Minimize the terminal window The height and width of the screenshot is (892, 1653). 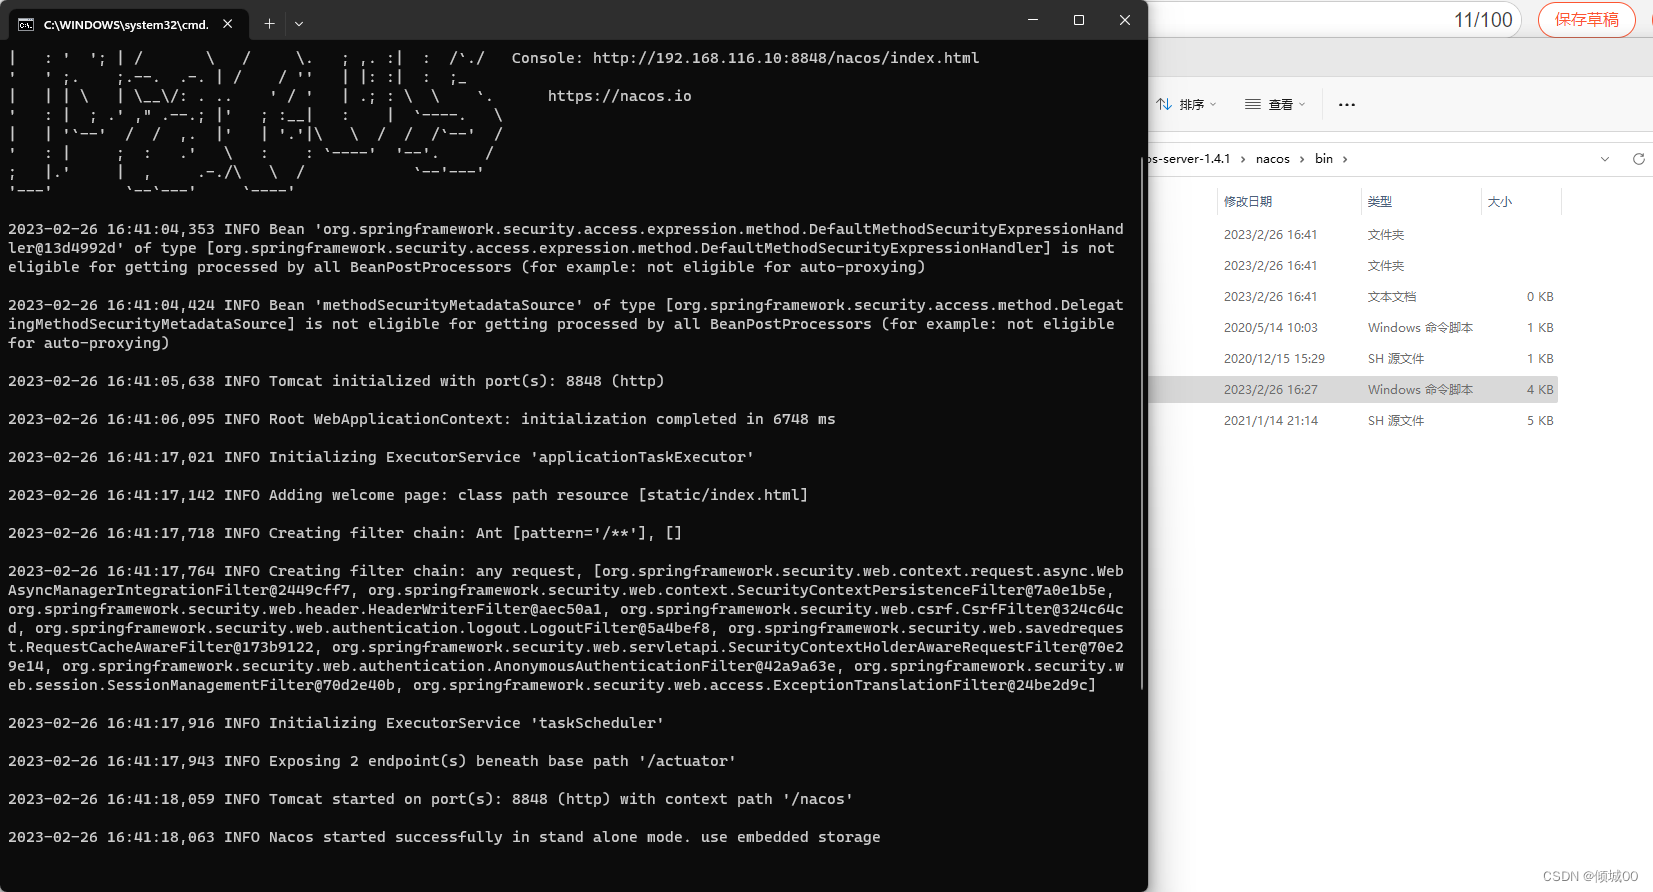coord(1033,20)
